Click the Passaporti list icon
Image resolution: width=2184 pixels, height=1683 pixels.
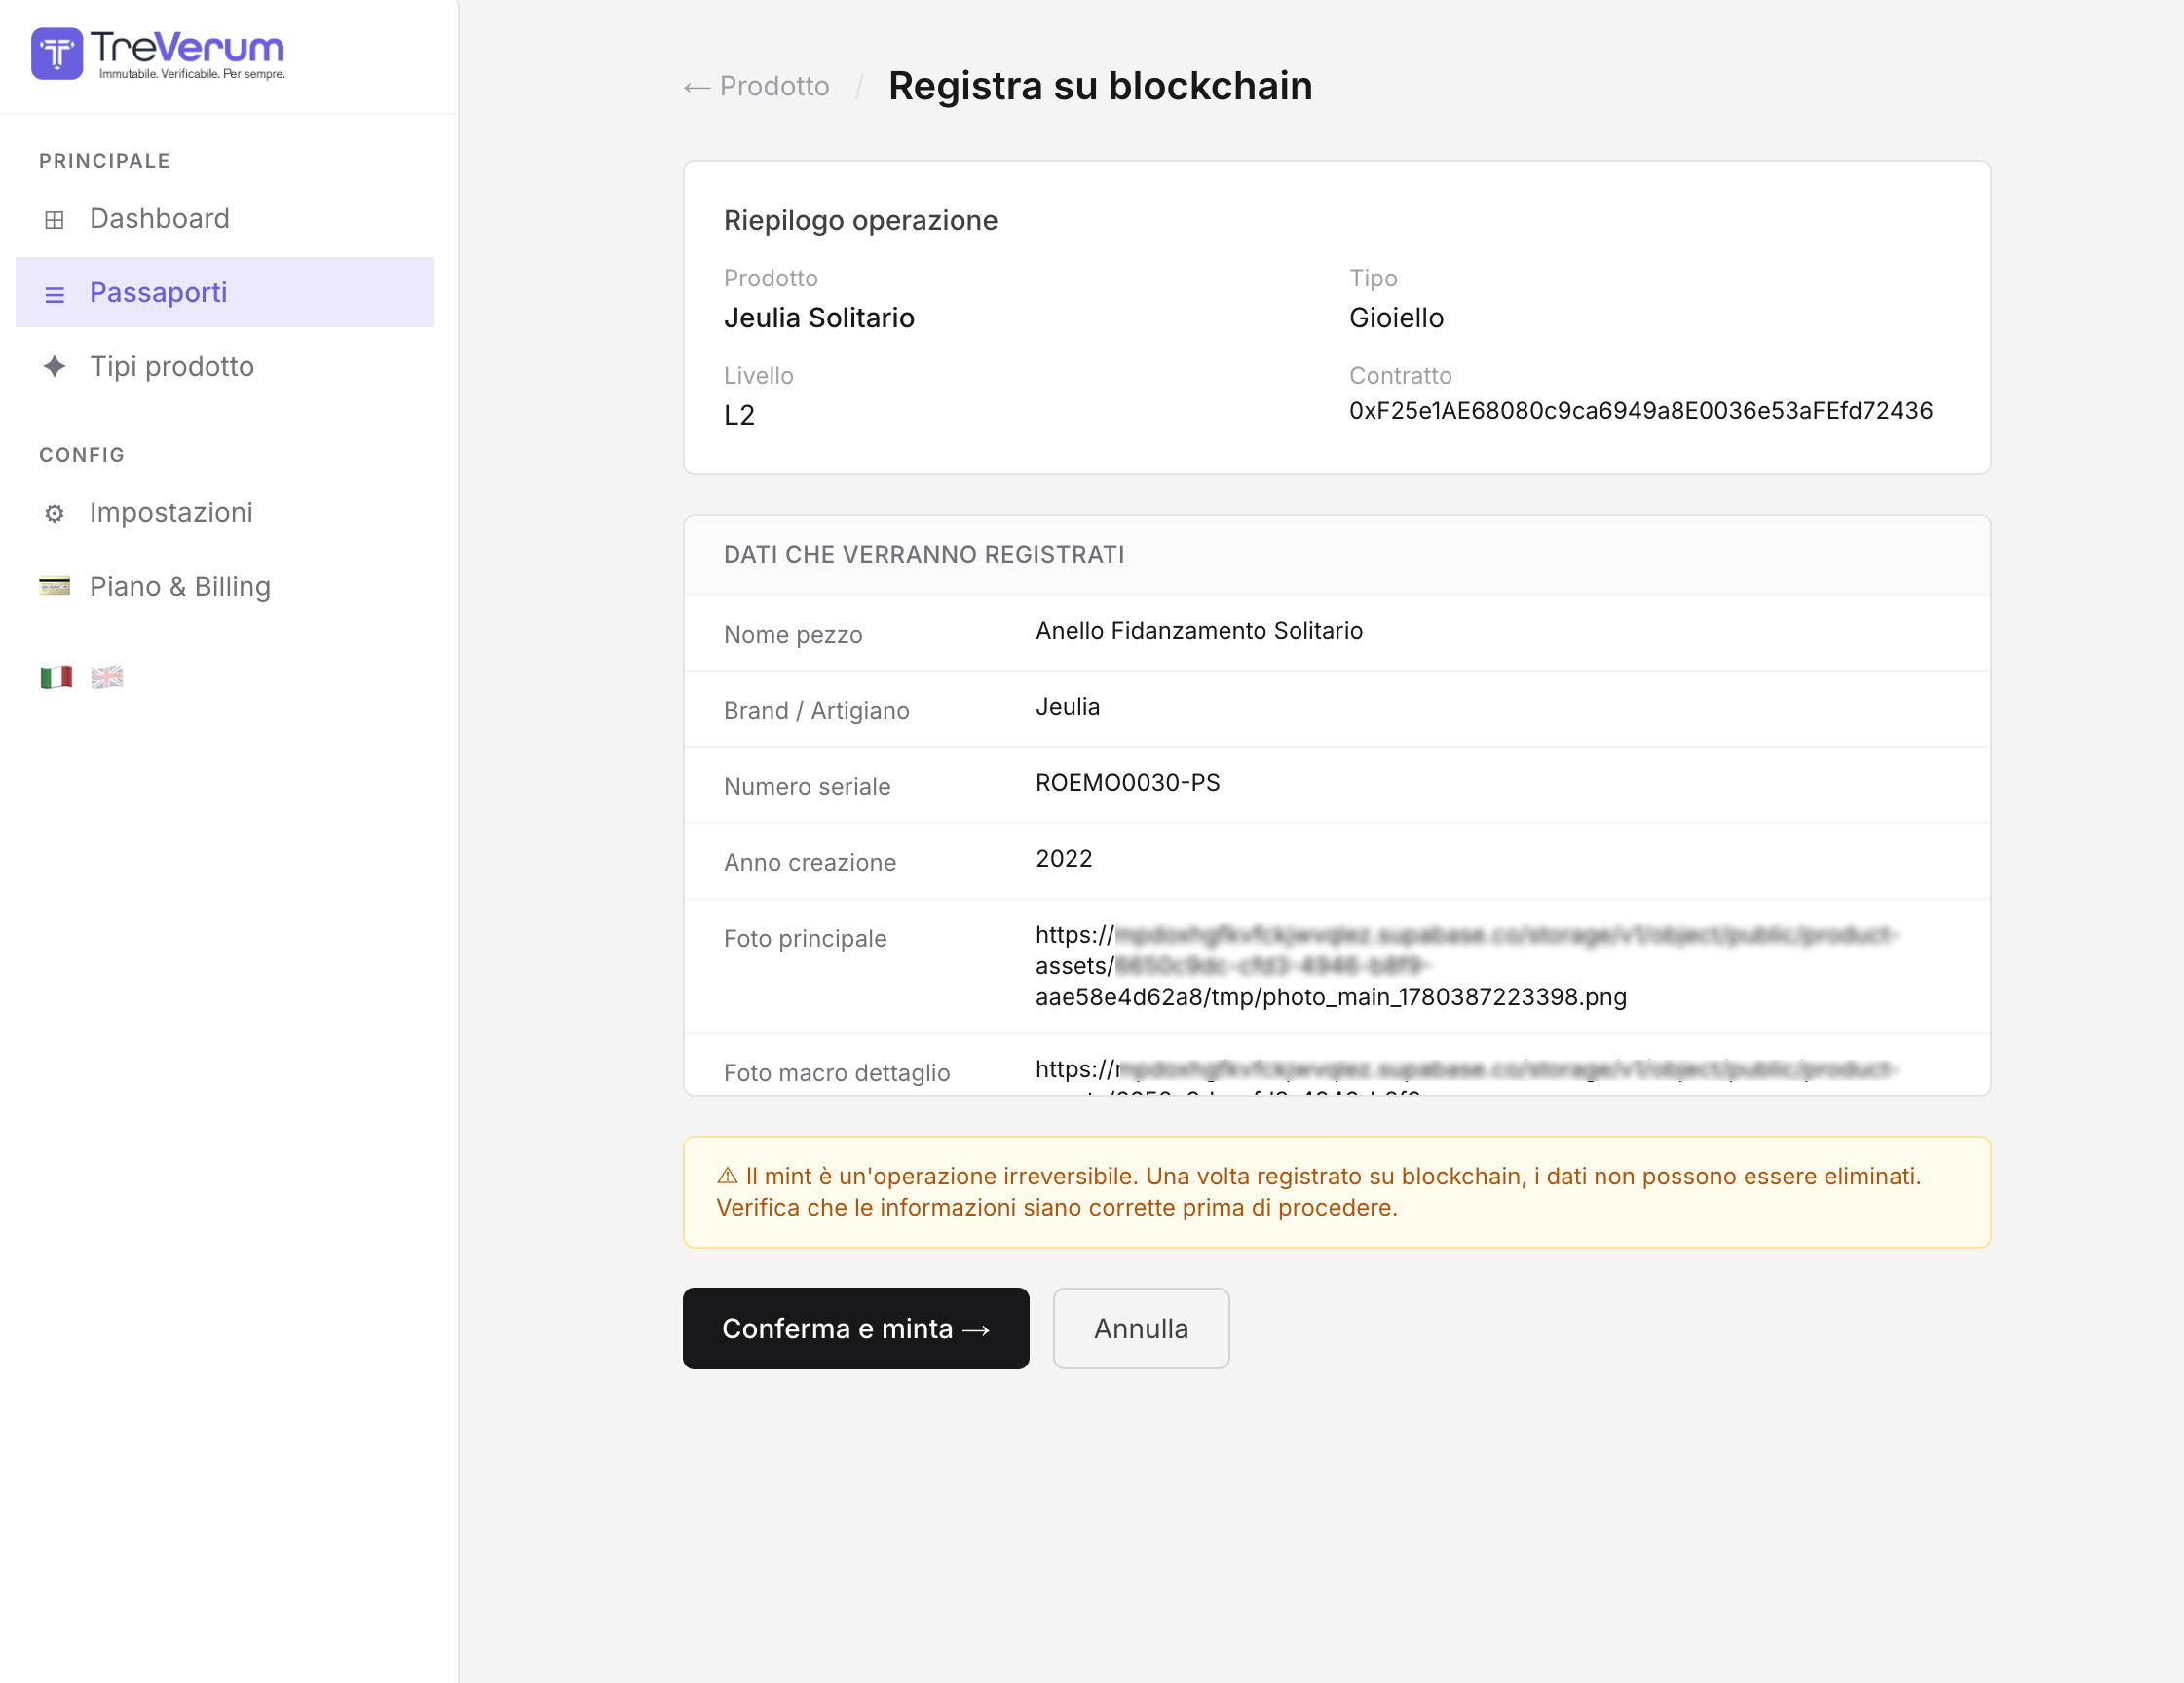[x=55, y=294]
